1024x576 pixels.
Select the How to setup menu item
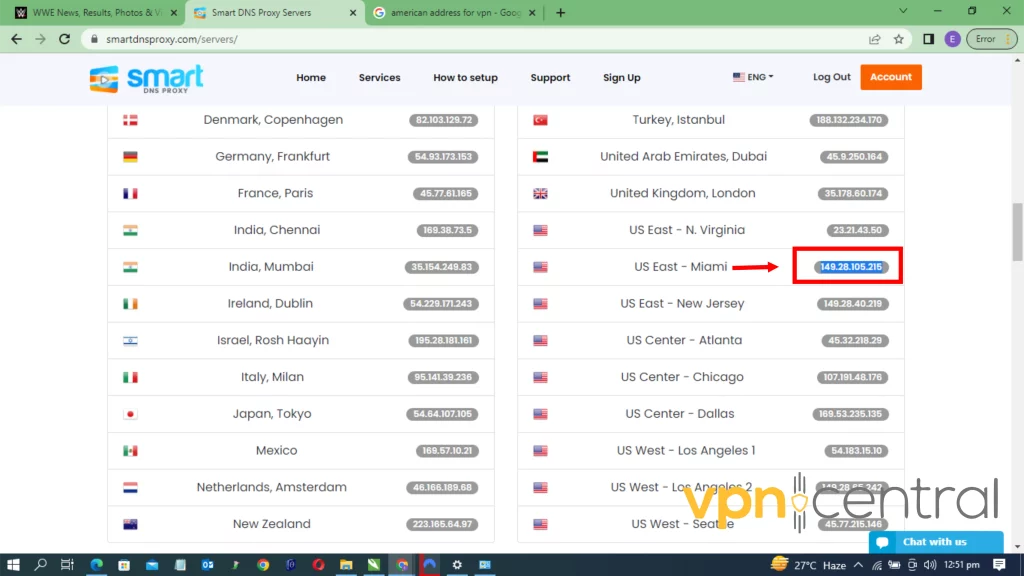click(x=465, y=77)
